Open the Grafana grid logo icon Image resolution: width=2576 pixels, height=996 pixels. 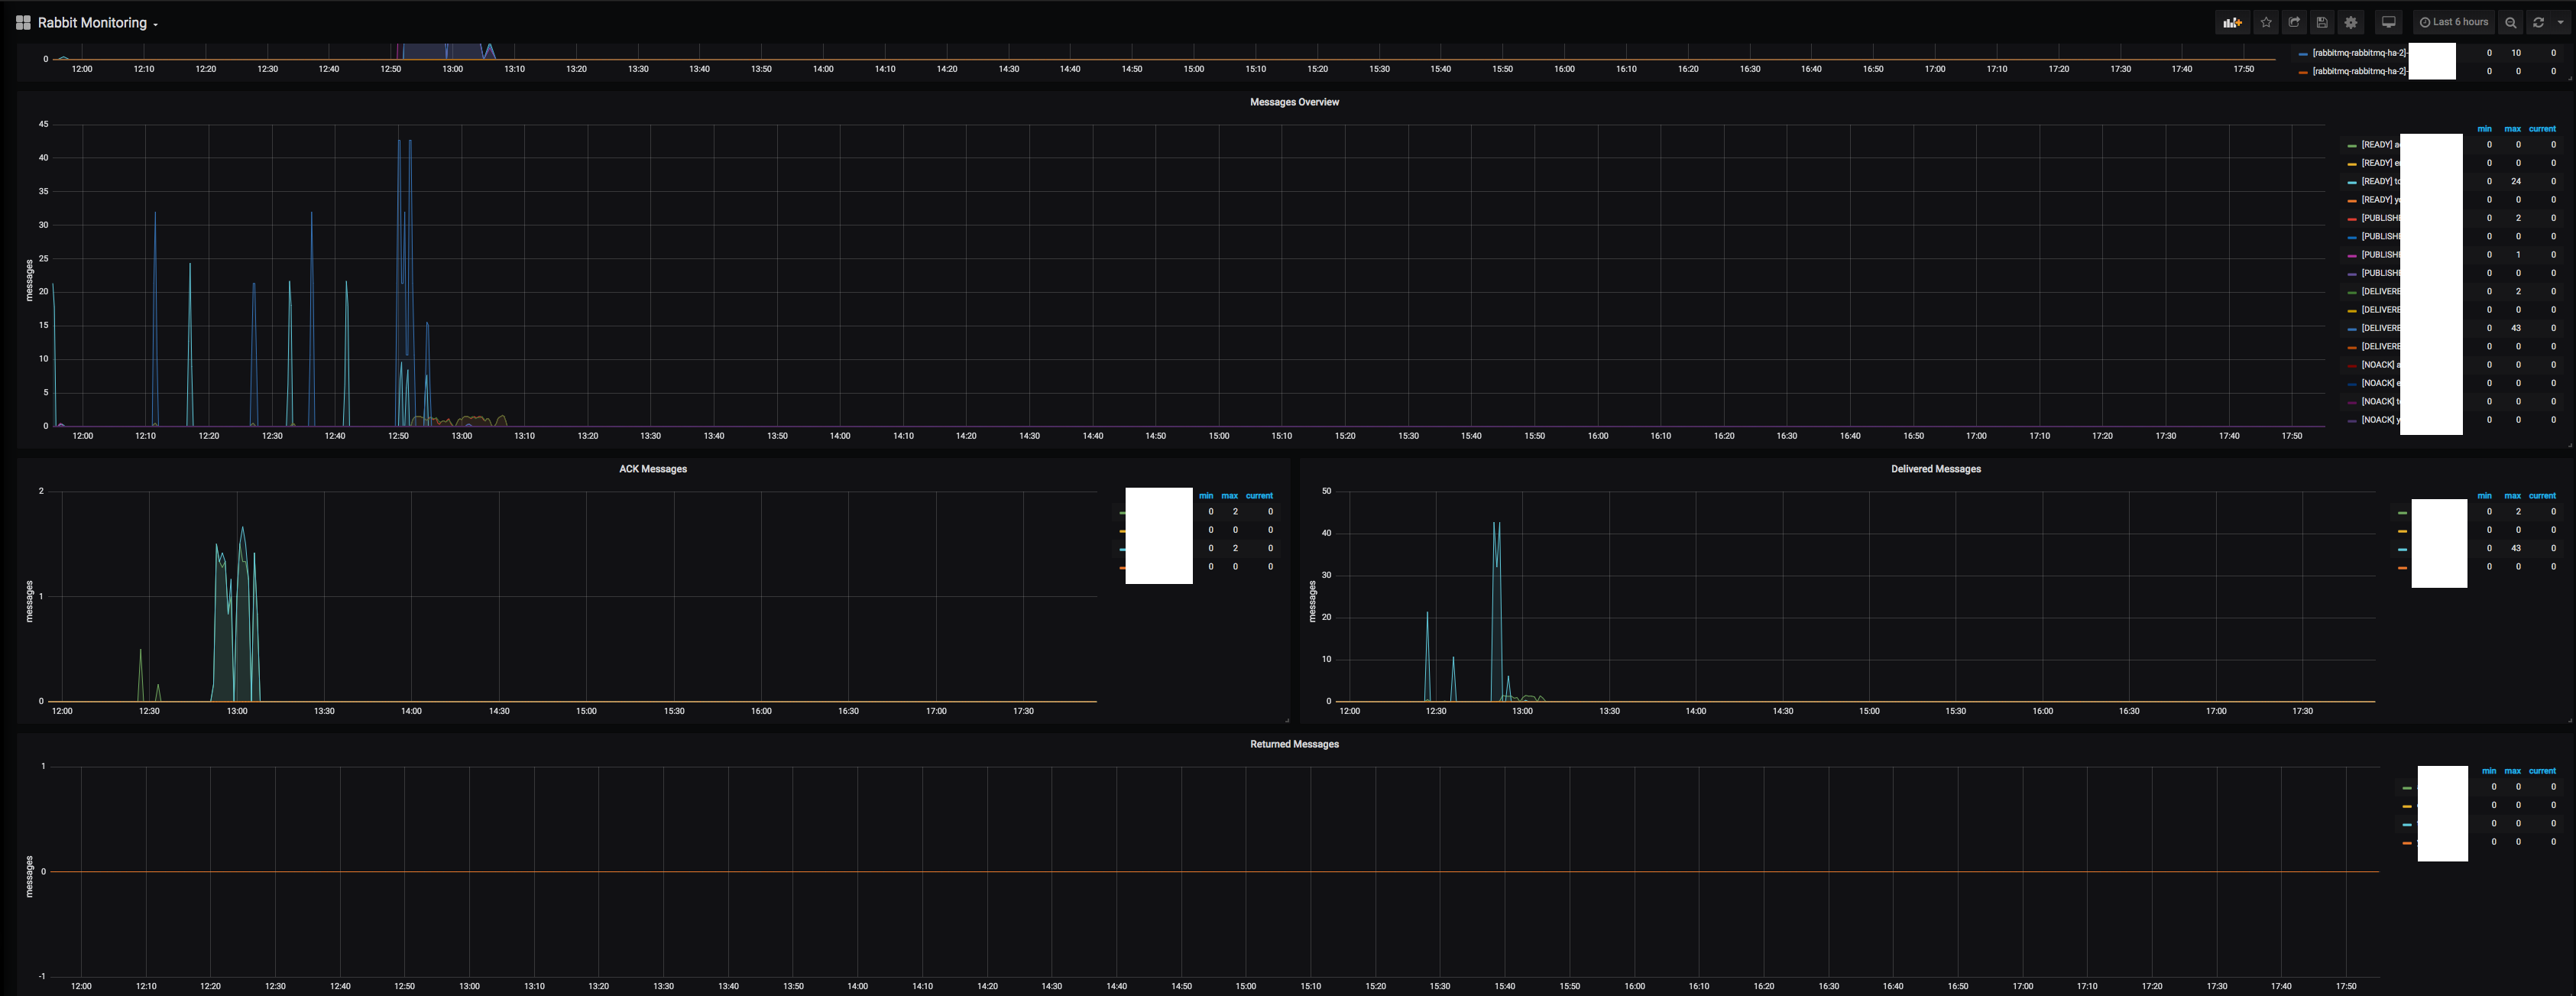pyautogui.click(x=23, y=22)
